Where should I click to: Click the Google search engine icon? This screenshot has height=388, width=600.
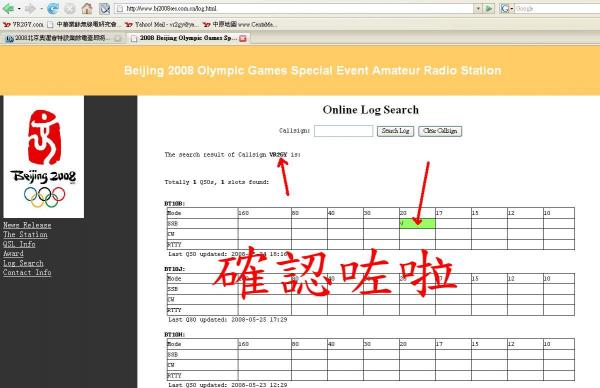505,8
